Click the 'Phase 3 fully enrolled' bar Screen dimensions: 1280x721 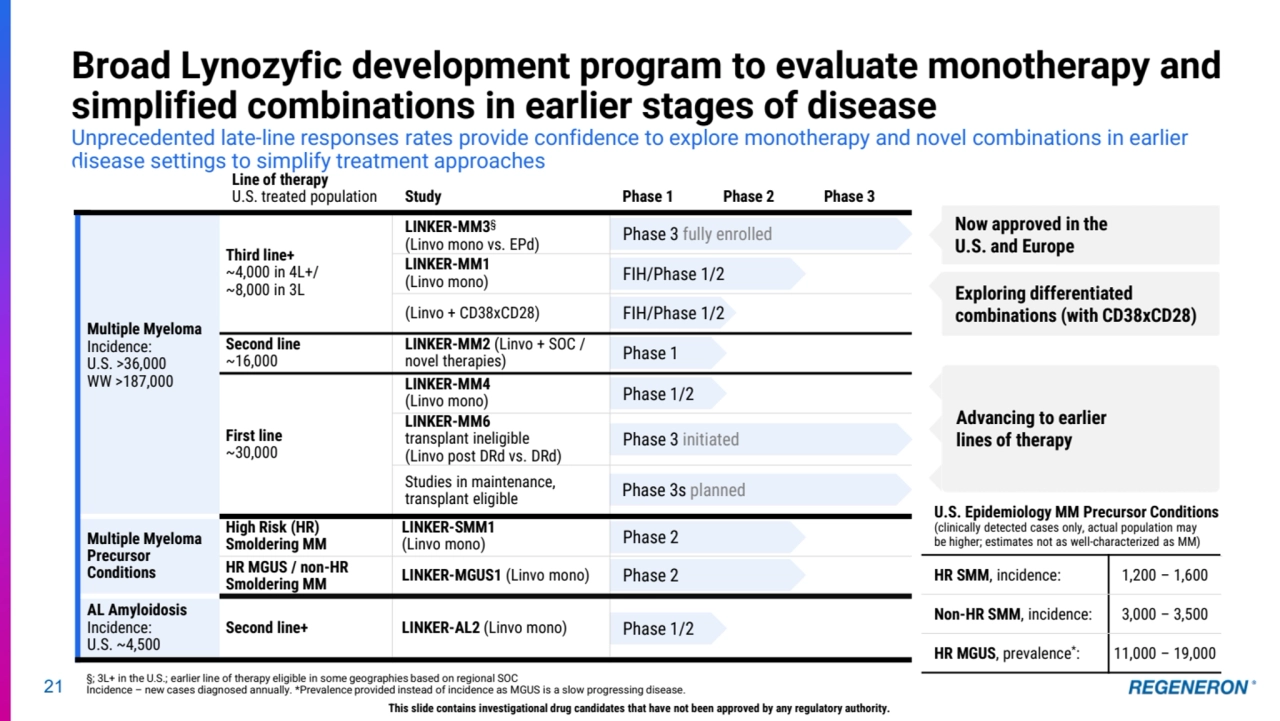760,235
